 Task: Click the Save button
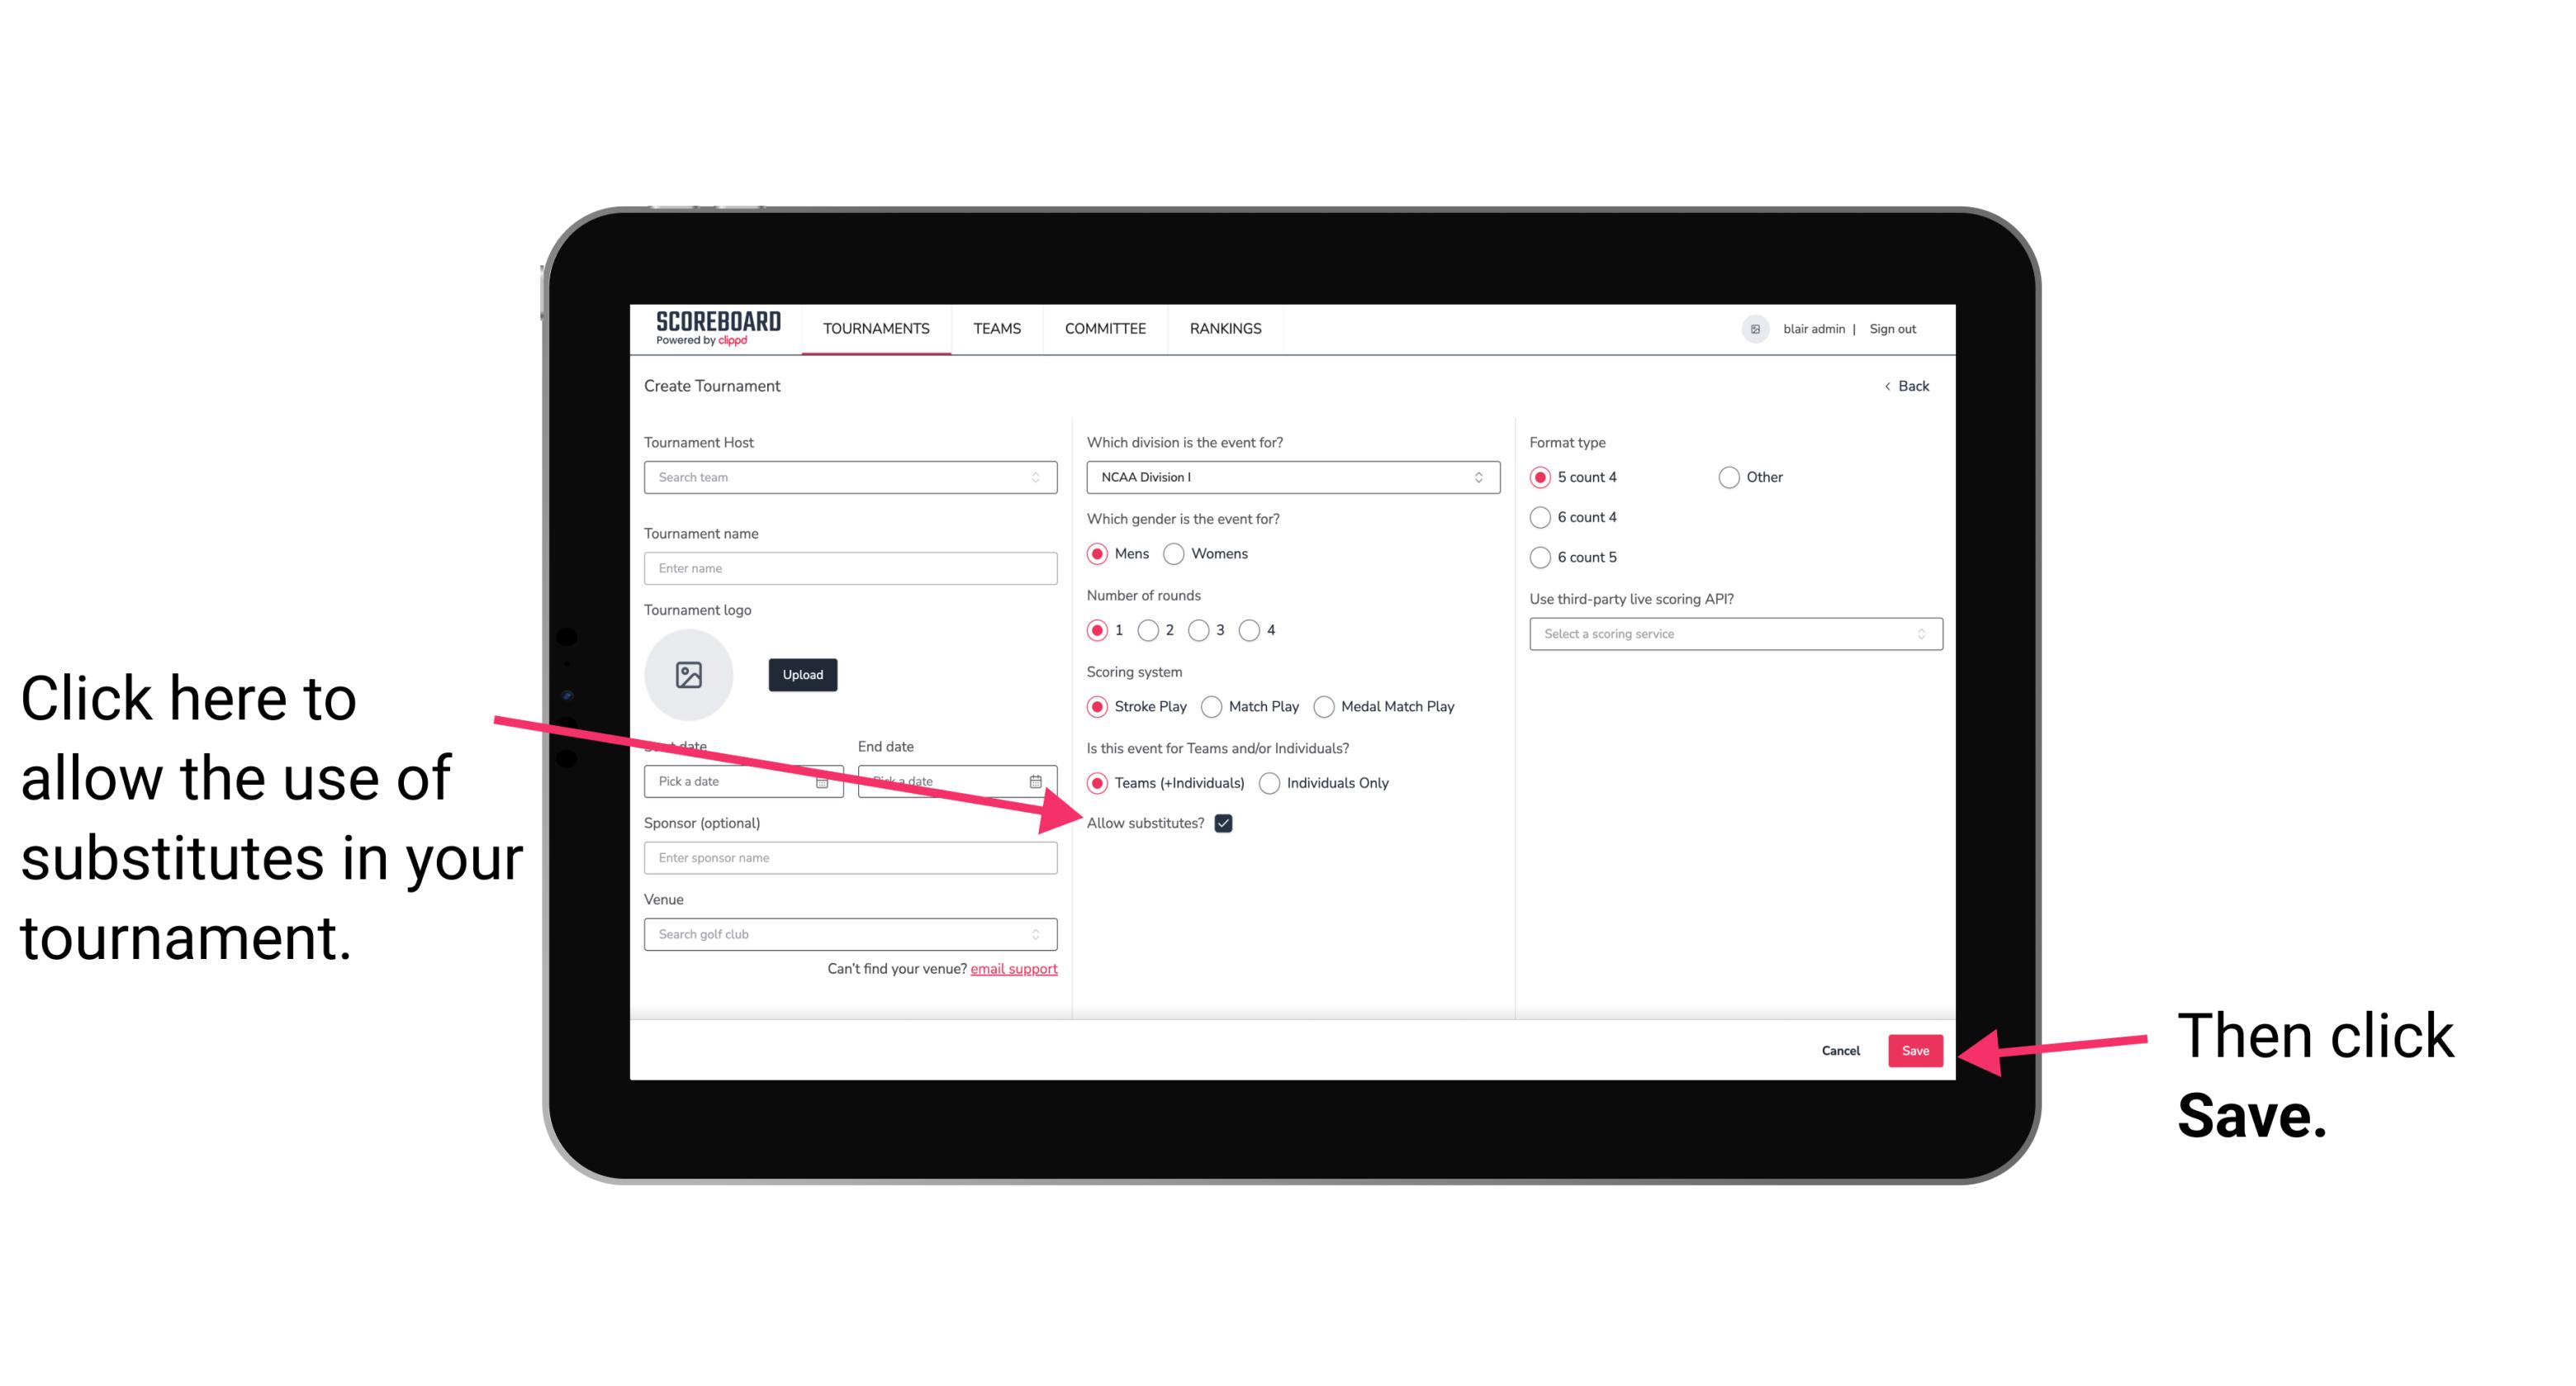[x=1916, y=1050]
